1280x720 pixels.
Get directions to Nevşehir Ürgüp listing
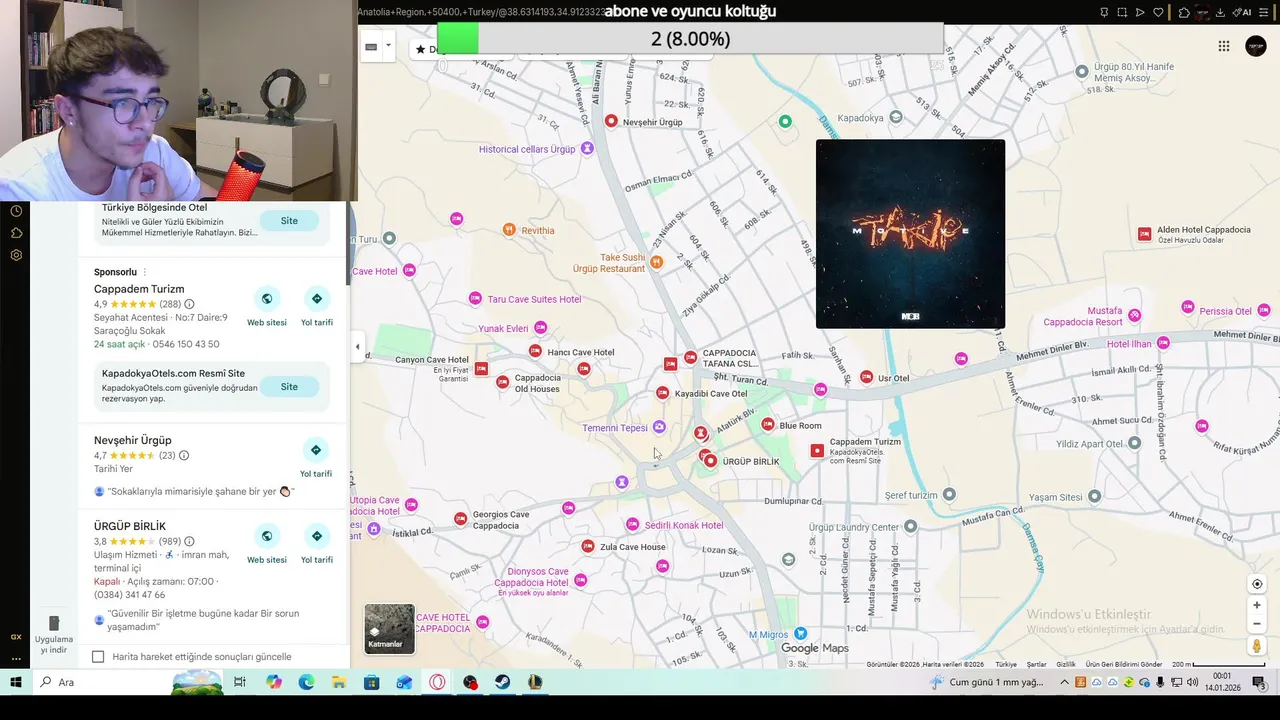pyautogui.click(x=316, y=450)
